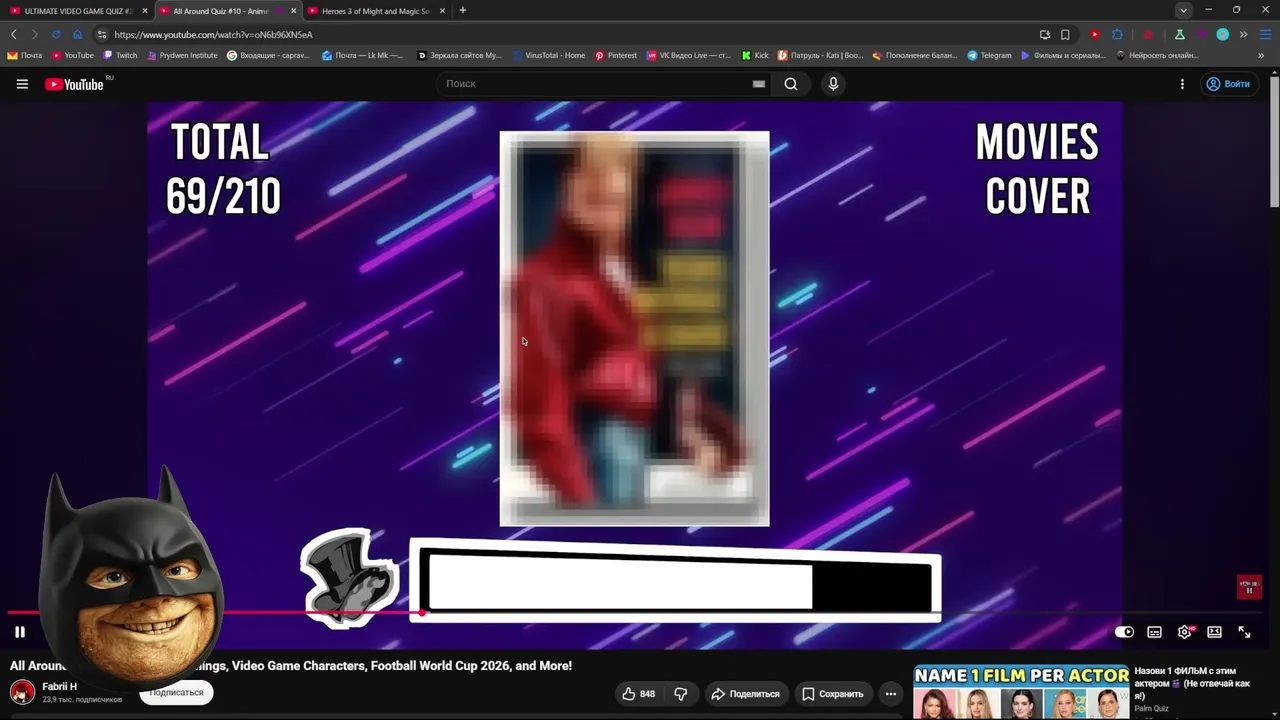1280x720 pixels.
Task: Open the Fabrii H channel avatar
Action: [22, 692]
